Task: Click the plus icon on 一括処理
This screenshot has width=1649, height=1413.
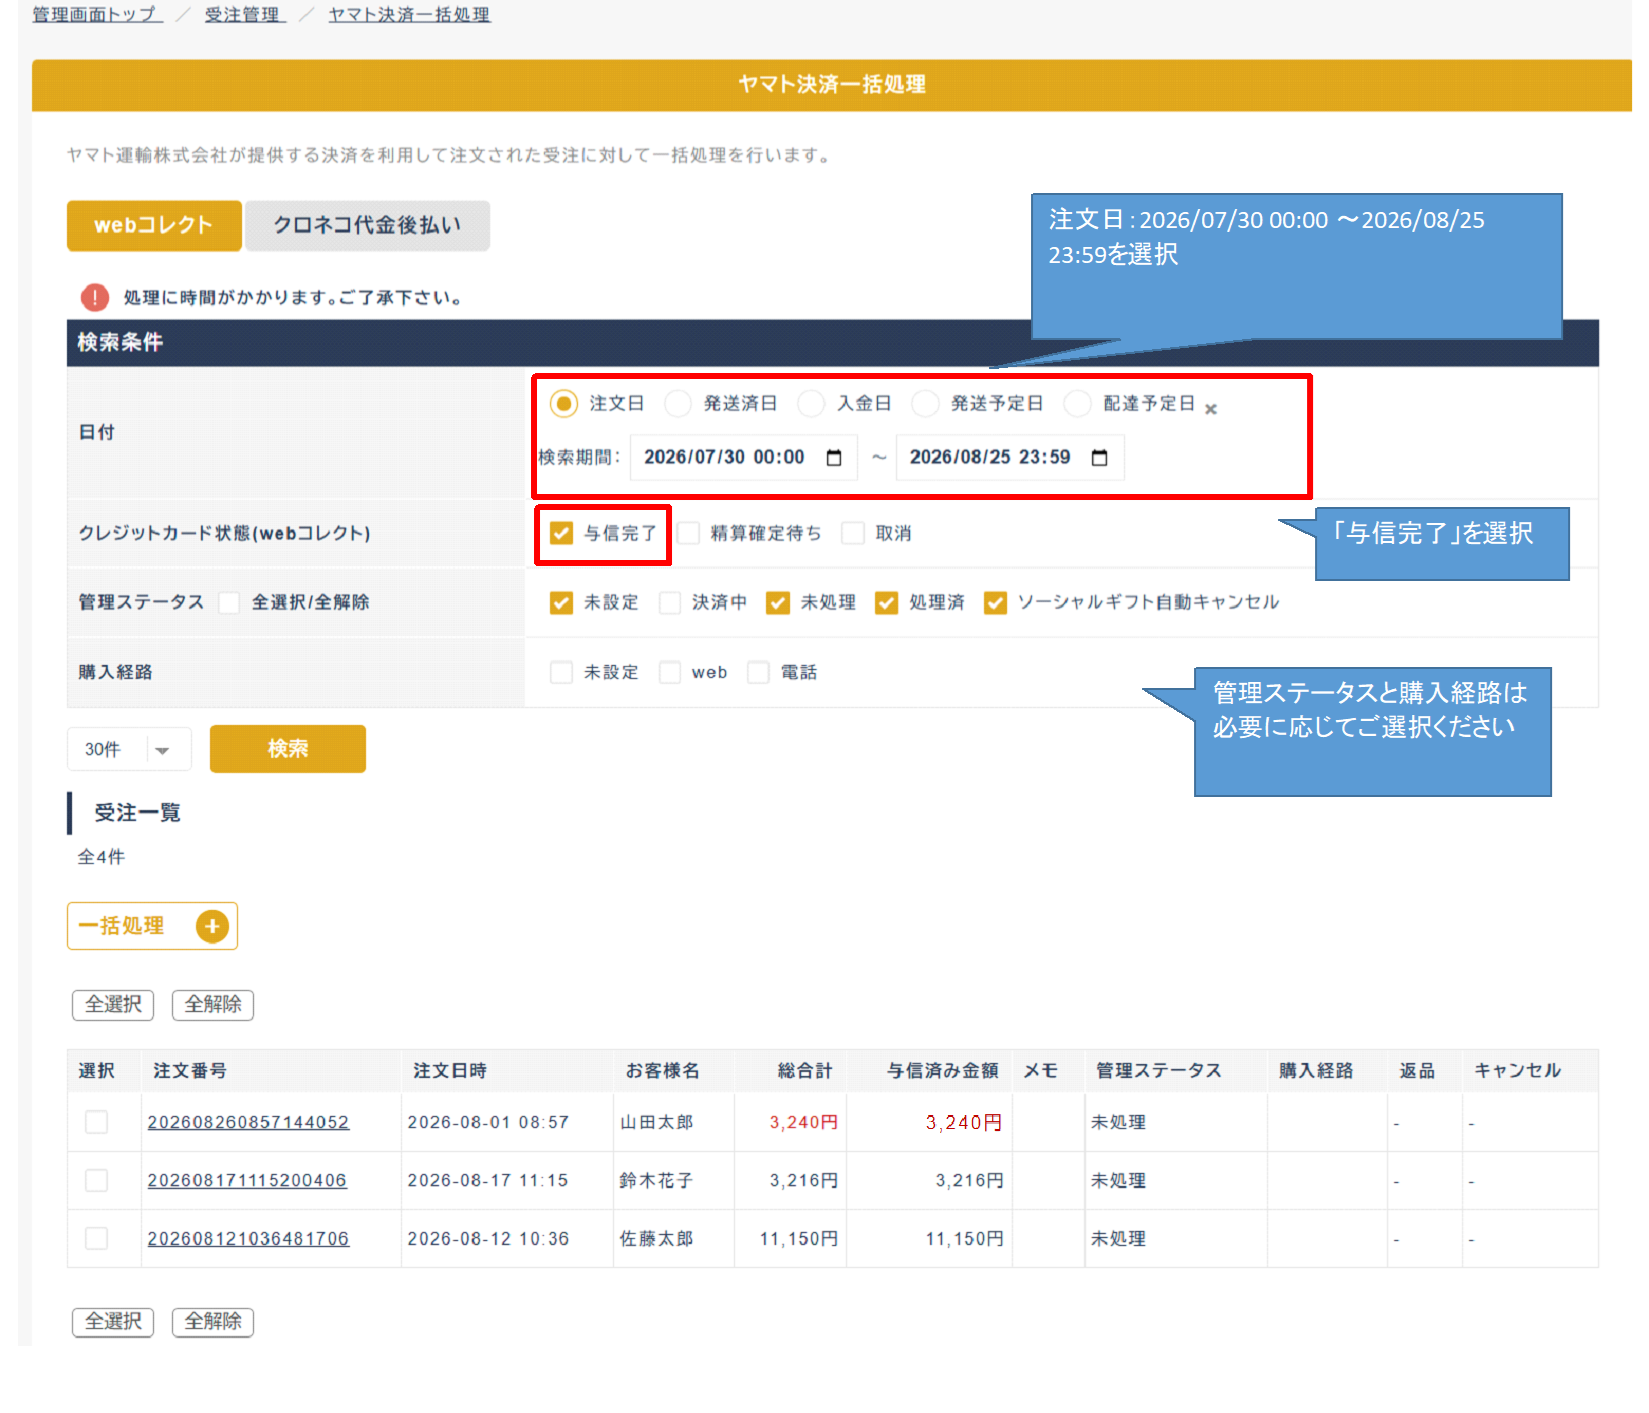Action: tap(212, 927)
